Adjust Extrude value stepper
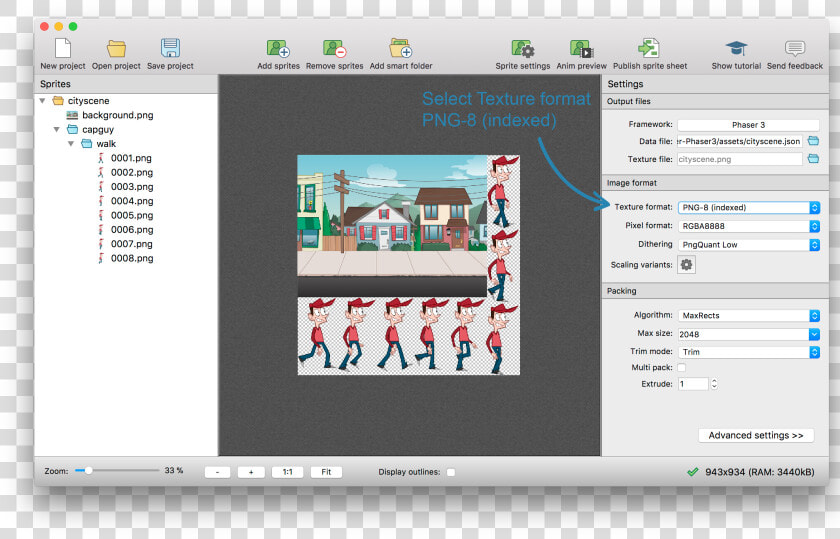The image size is (840, 539). pos(714,384)
